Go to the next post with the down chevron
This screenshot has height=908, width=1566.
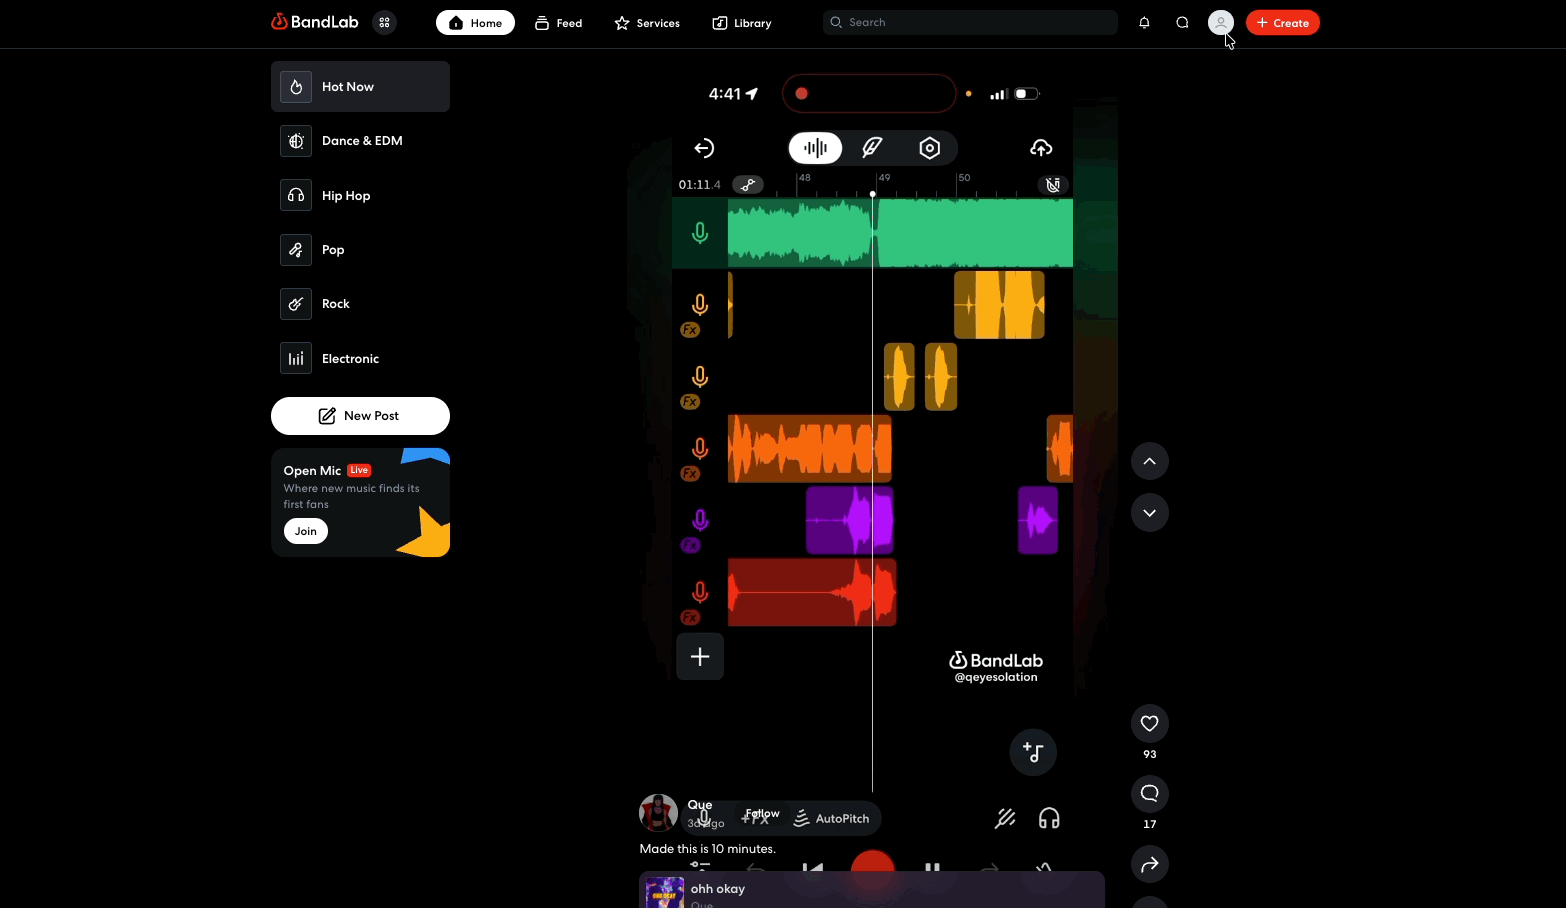(x=1150, y=513)
